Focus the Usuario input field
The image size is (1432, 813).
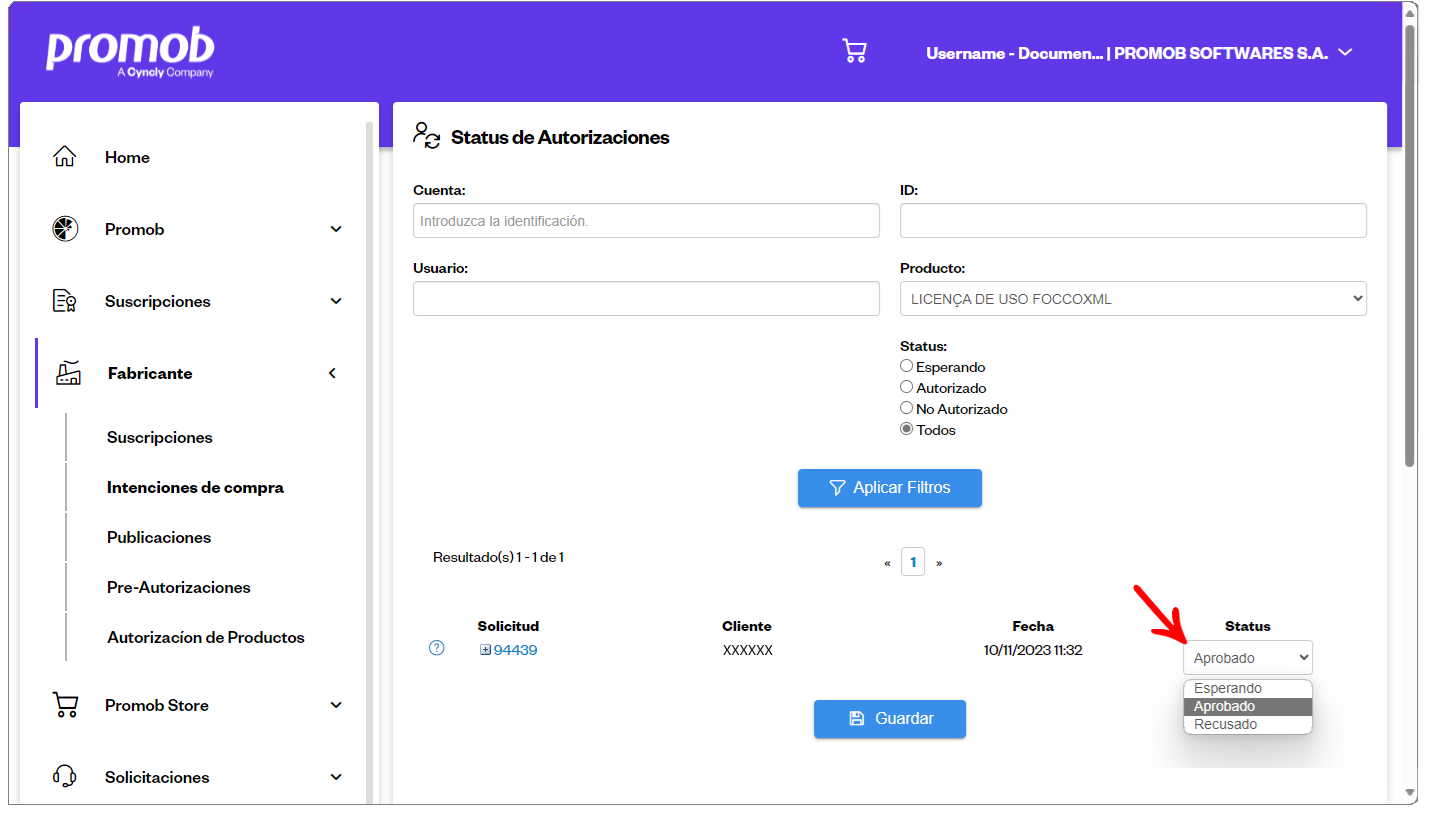tap(646, 298)
